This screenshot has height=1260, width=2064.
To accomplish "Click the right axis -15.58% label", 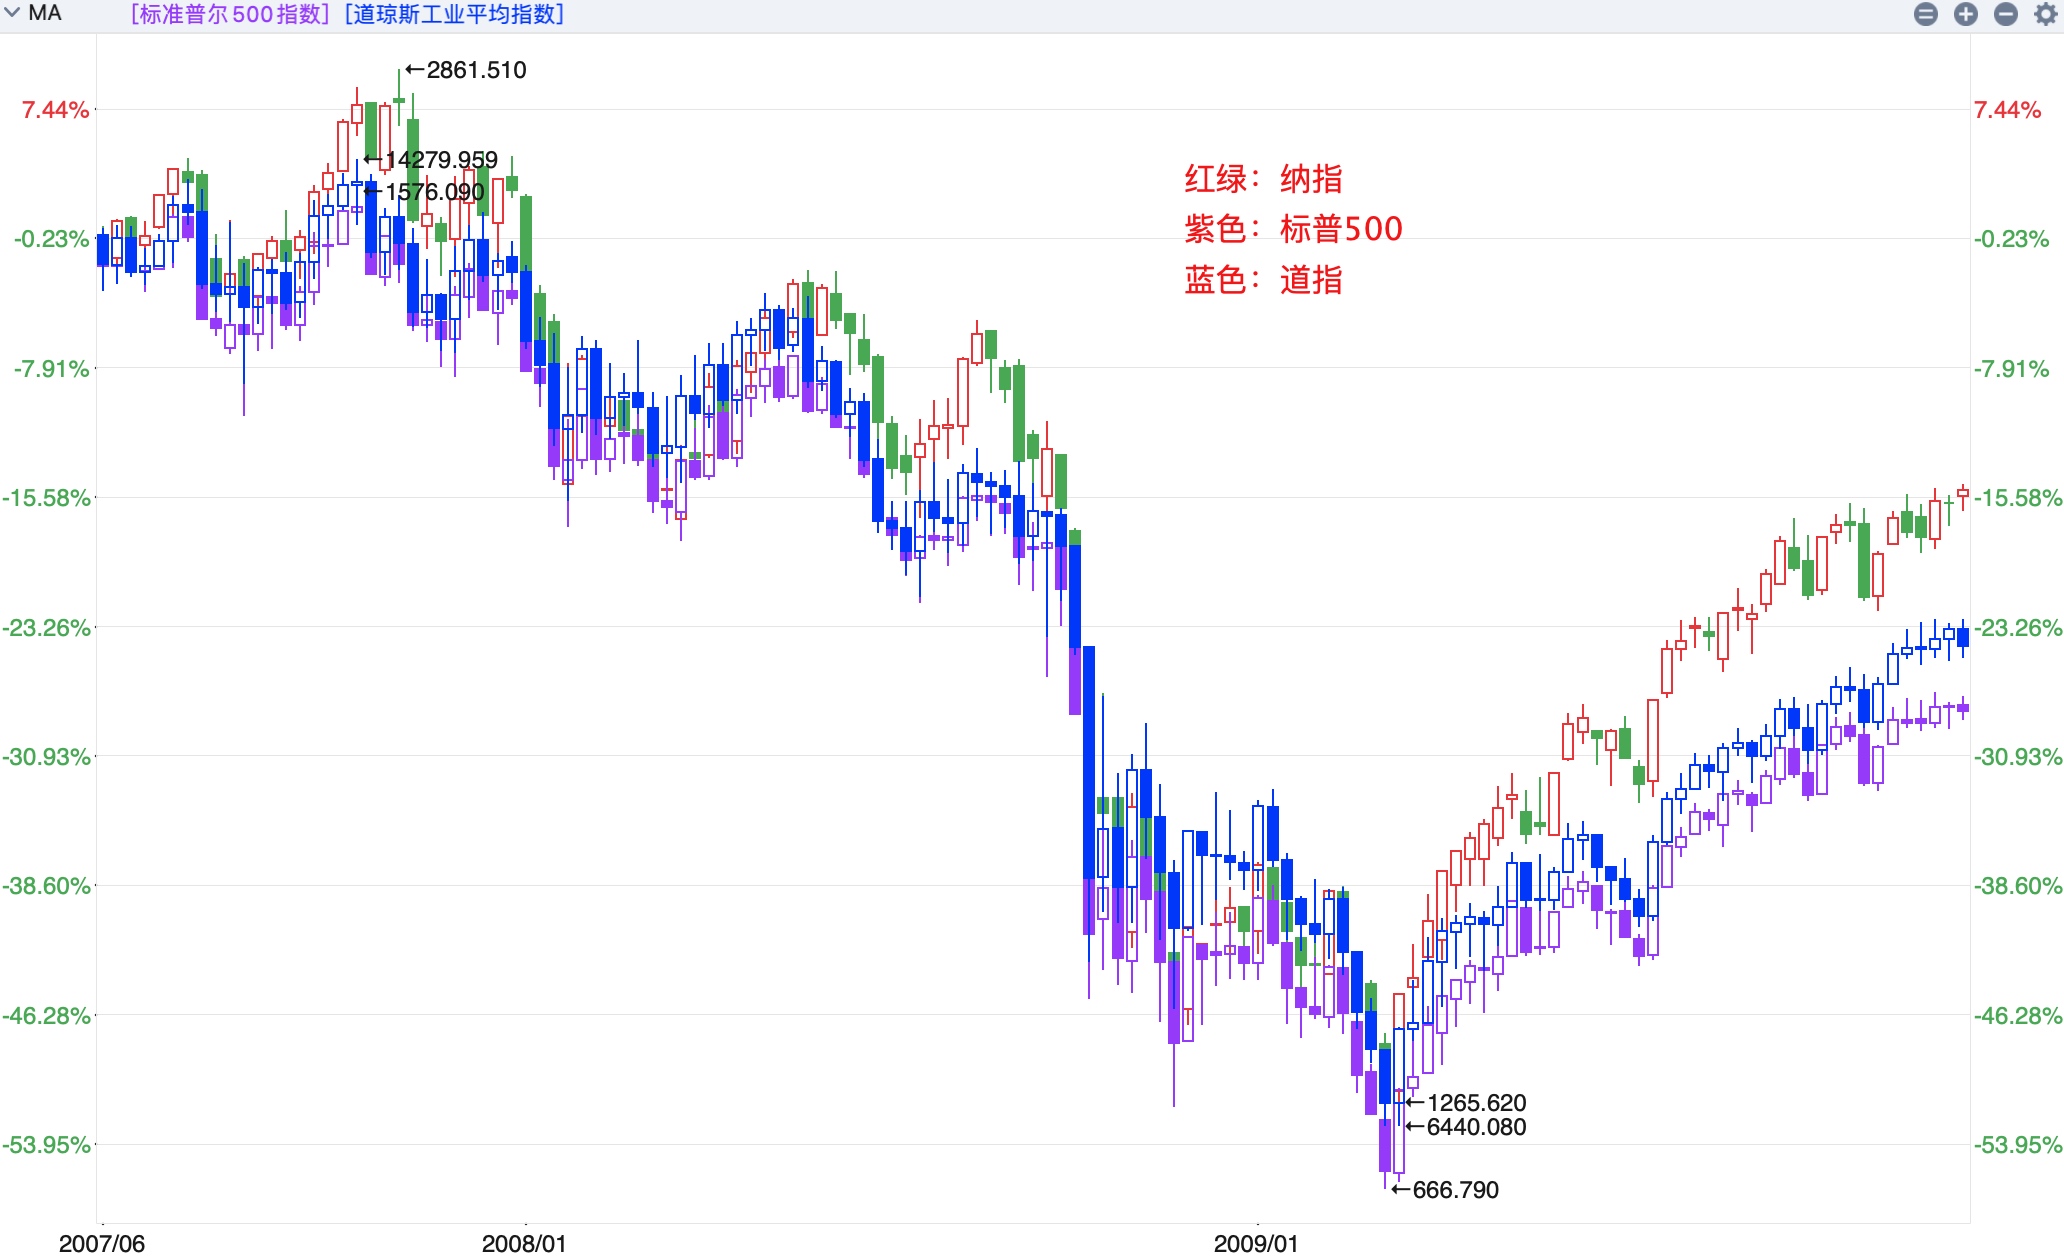I will [2018, 498].
